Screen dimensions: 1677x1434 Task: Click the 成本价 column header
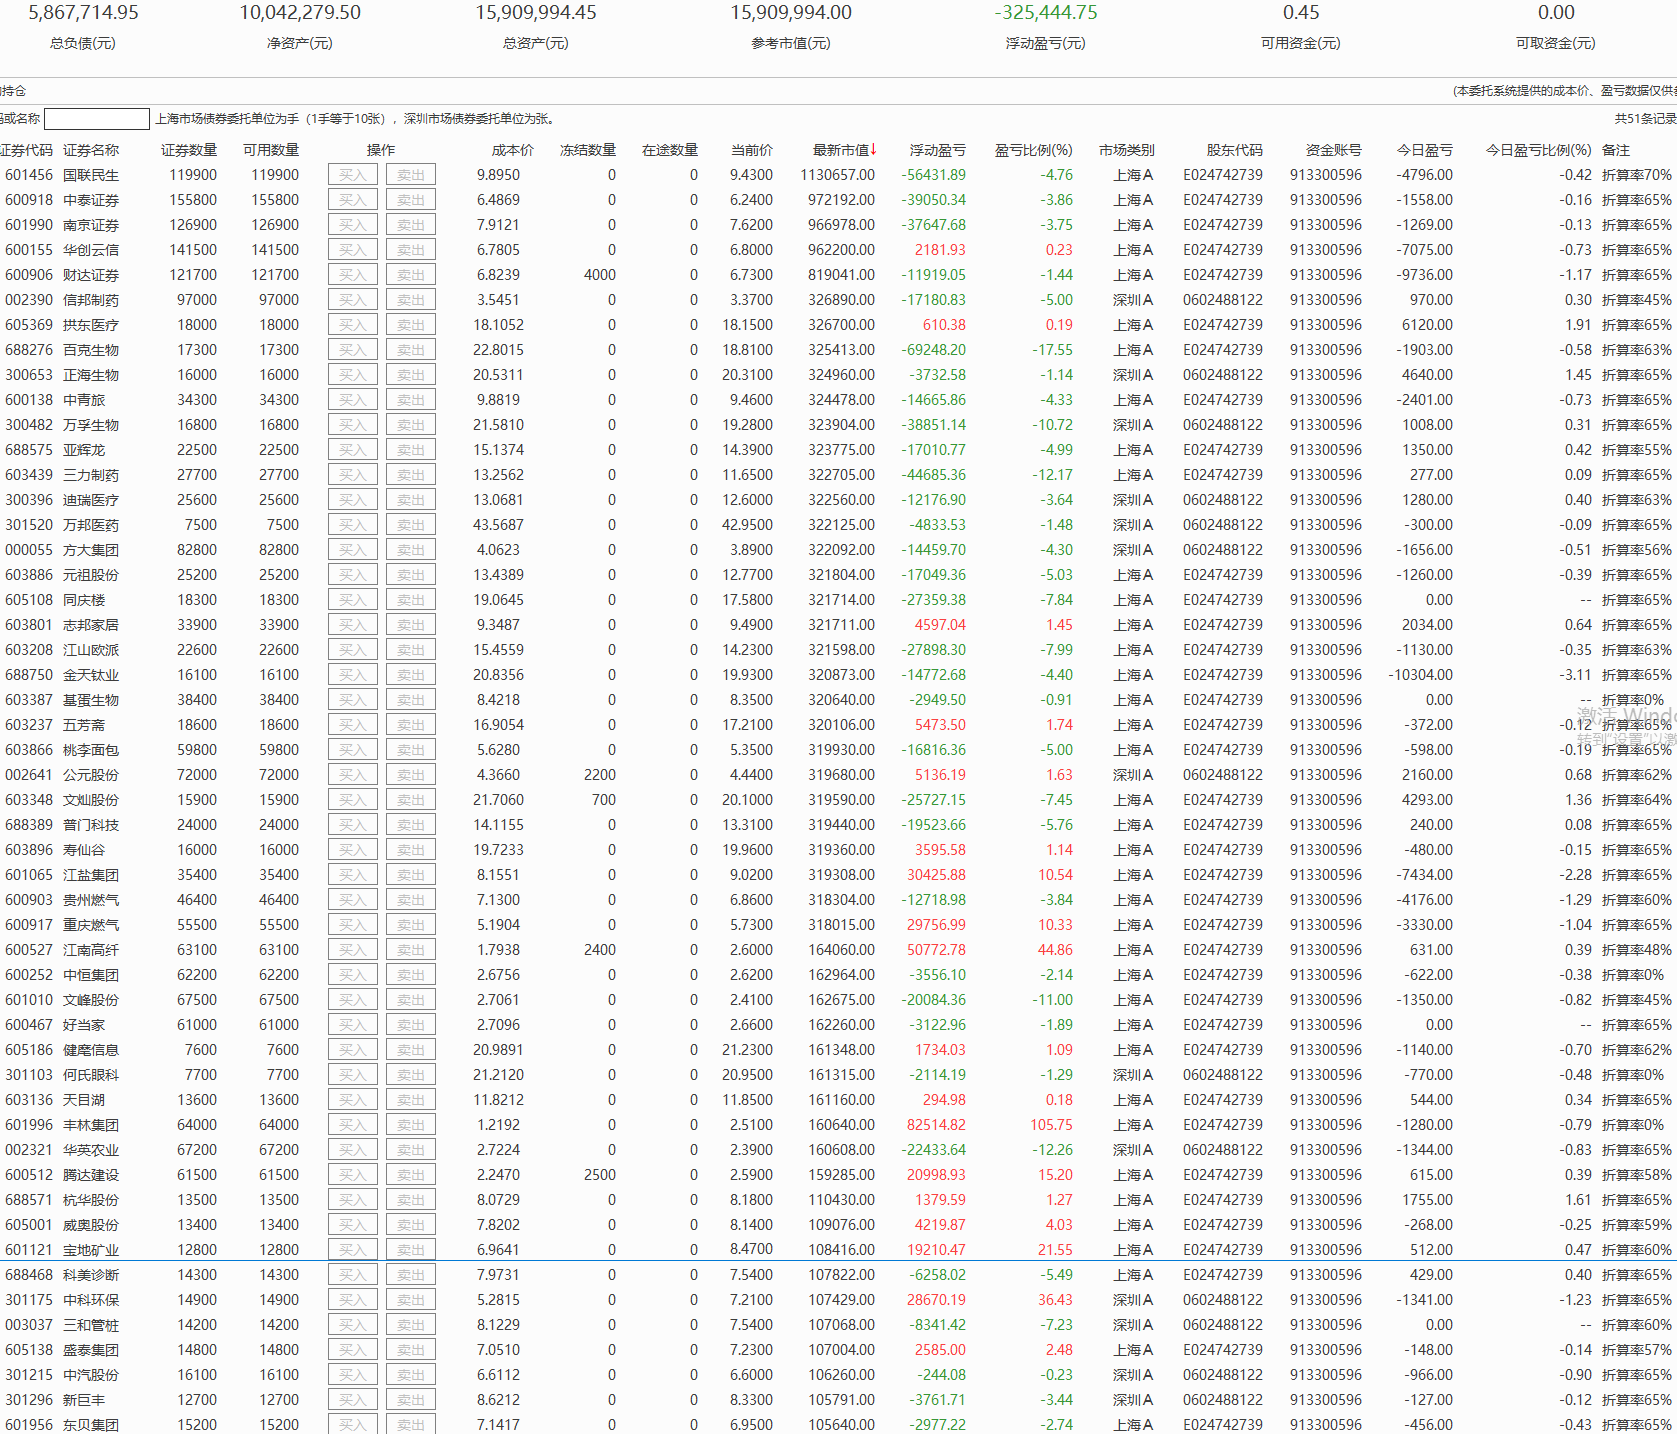(512, 150)
